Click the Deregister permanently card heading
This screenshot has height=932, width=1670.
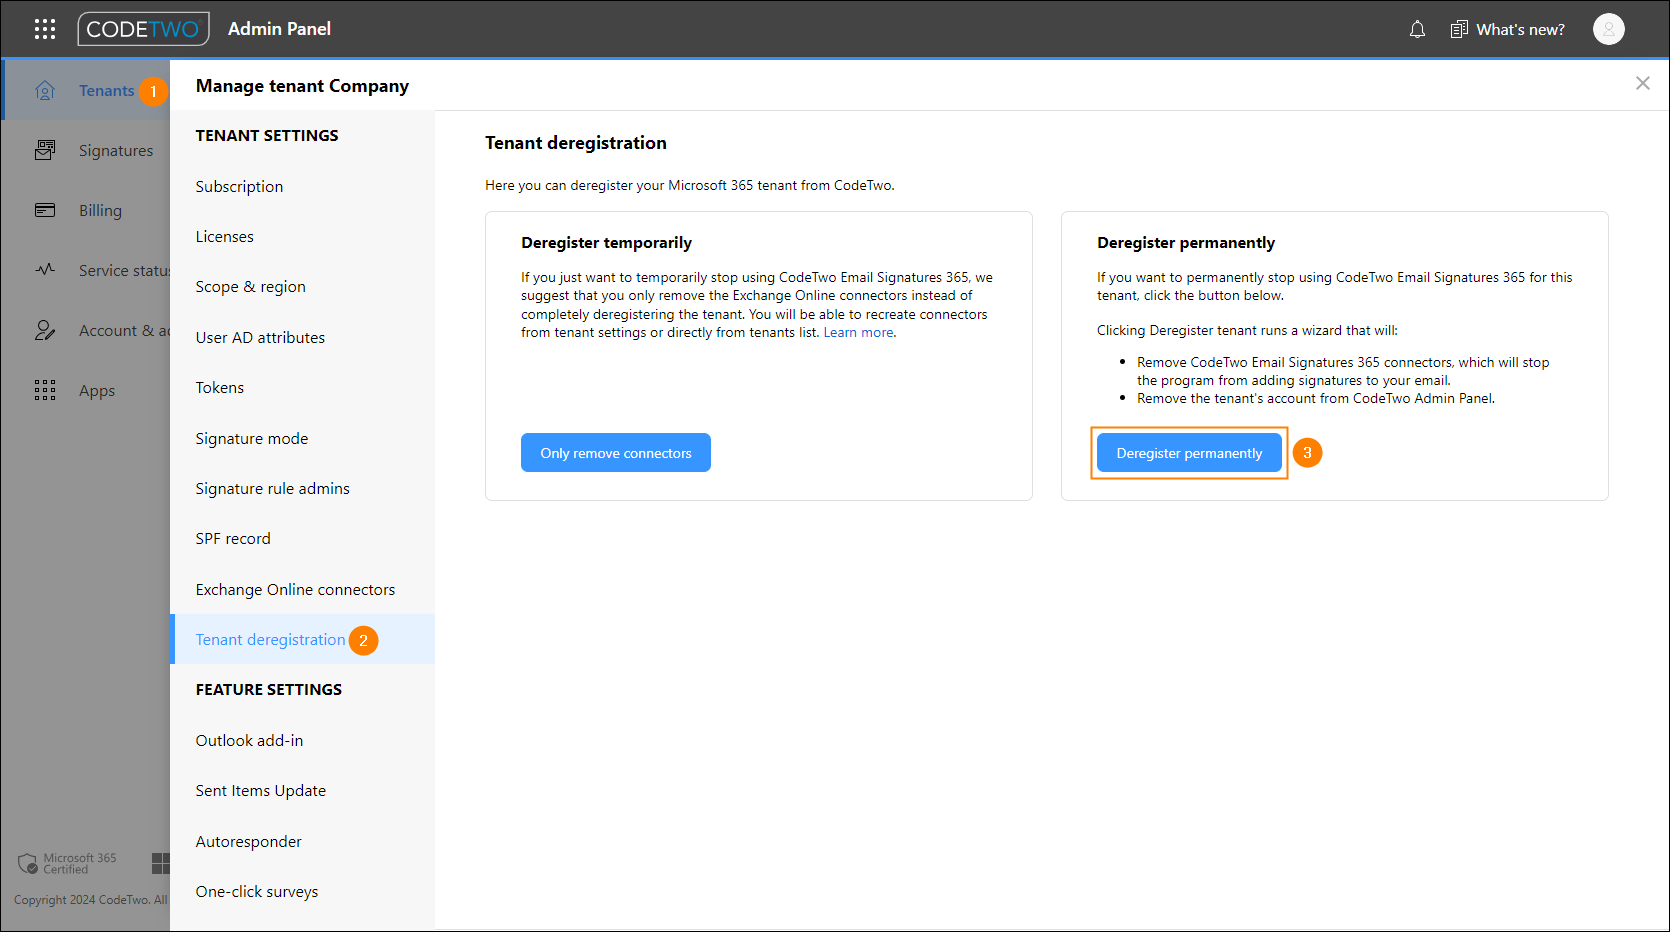click(1186, 243)
